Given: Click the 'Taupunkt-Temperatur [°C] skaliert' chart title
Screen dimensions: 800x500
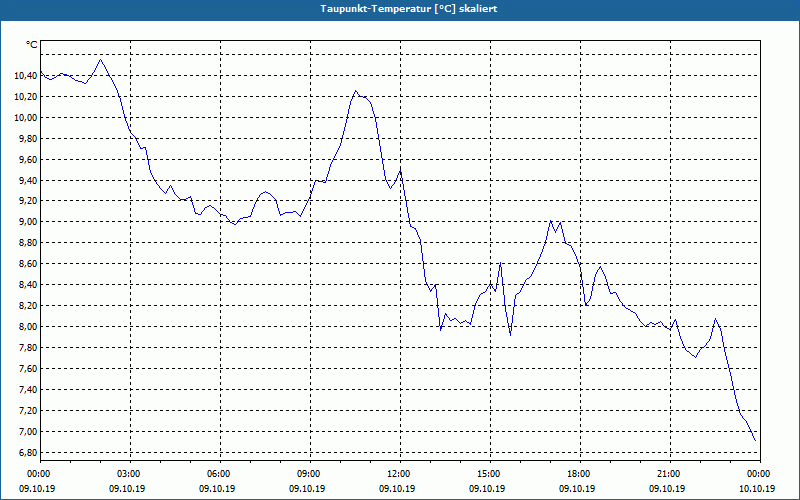Looking at the screenshot, I should (409, 9).
